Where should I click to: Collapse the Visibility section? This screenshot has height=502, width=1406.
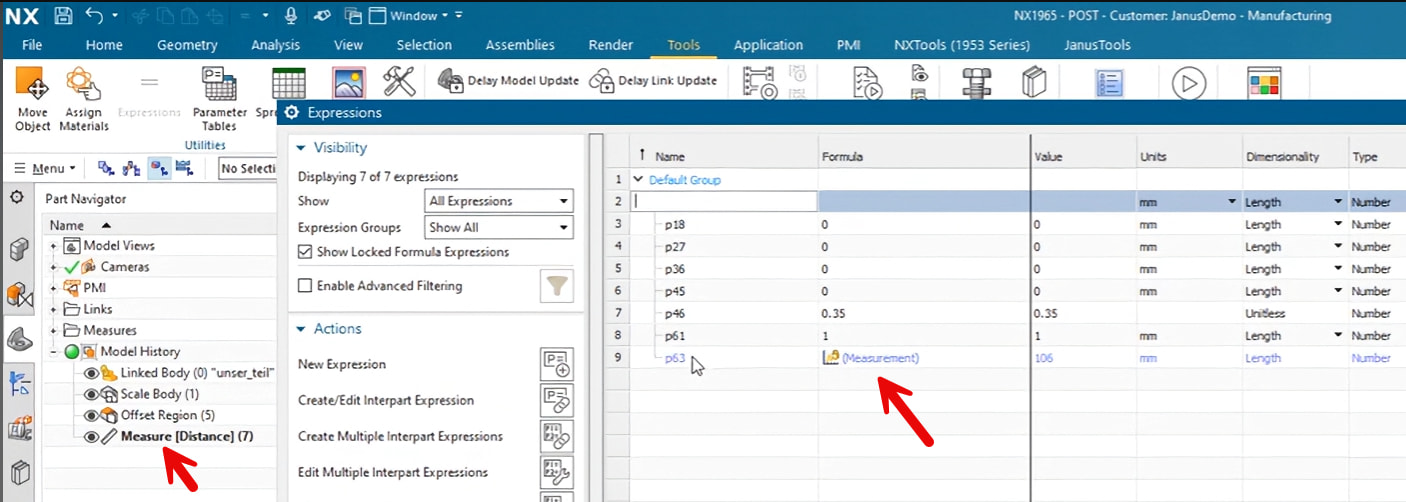[x=301, y=148]
